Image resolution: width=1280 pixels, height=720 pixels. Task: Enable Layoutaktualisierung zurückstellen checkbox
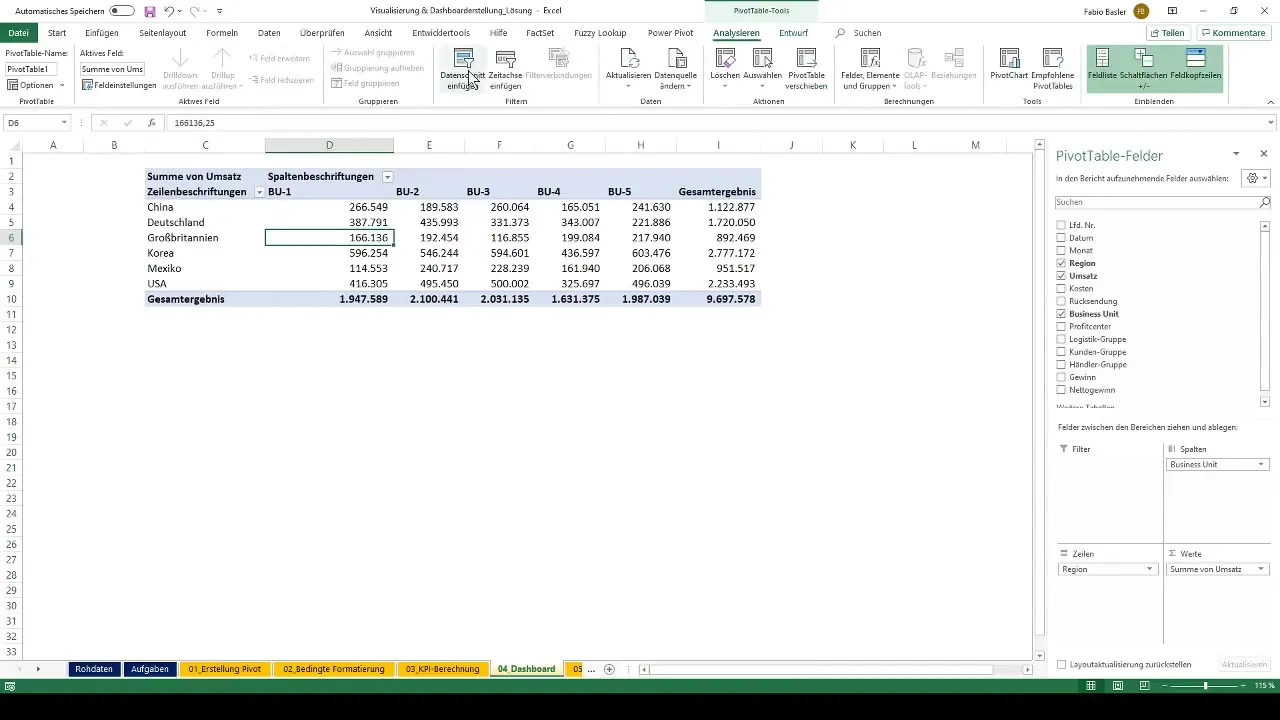pos(1061,664)
